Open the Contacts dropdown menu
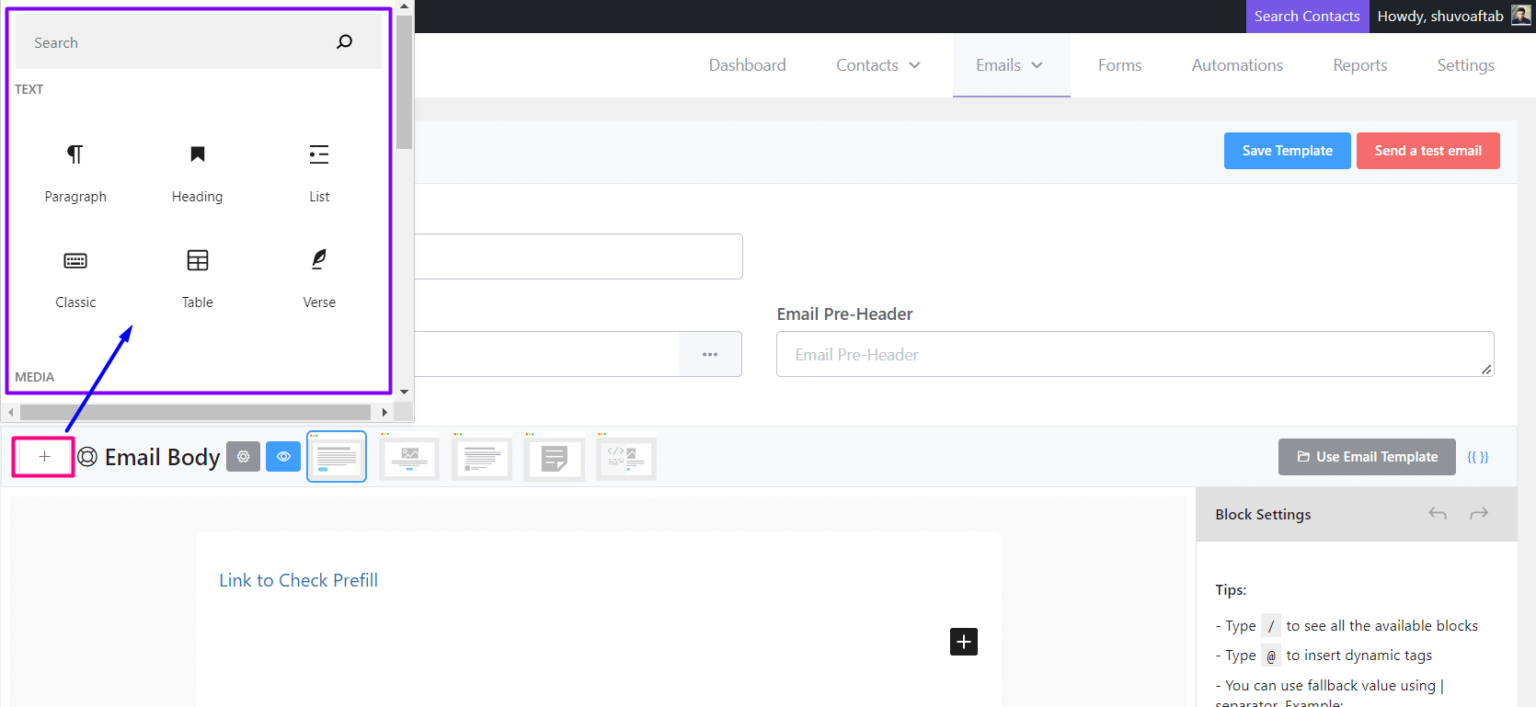 877,64
